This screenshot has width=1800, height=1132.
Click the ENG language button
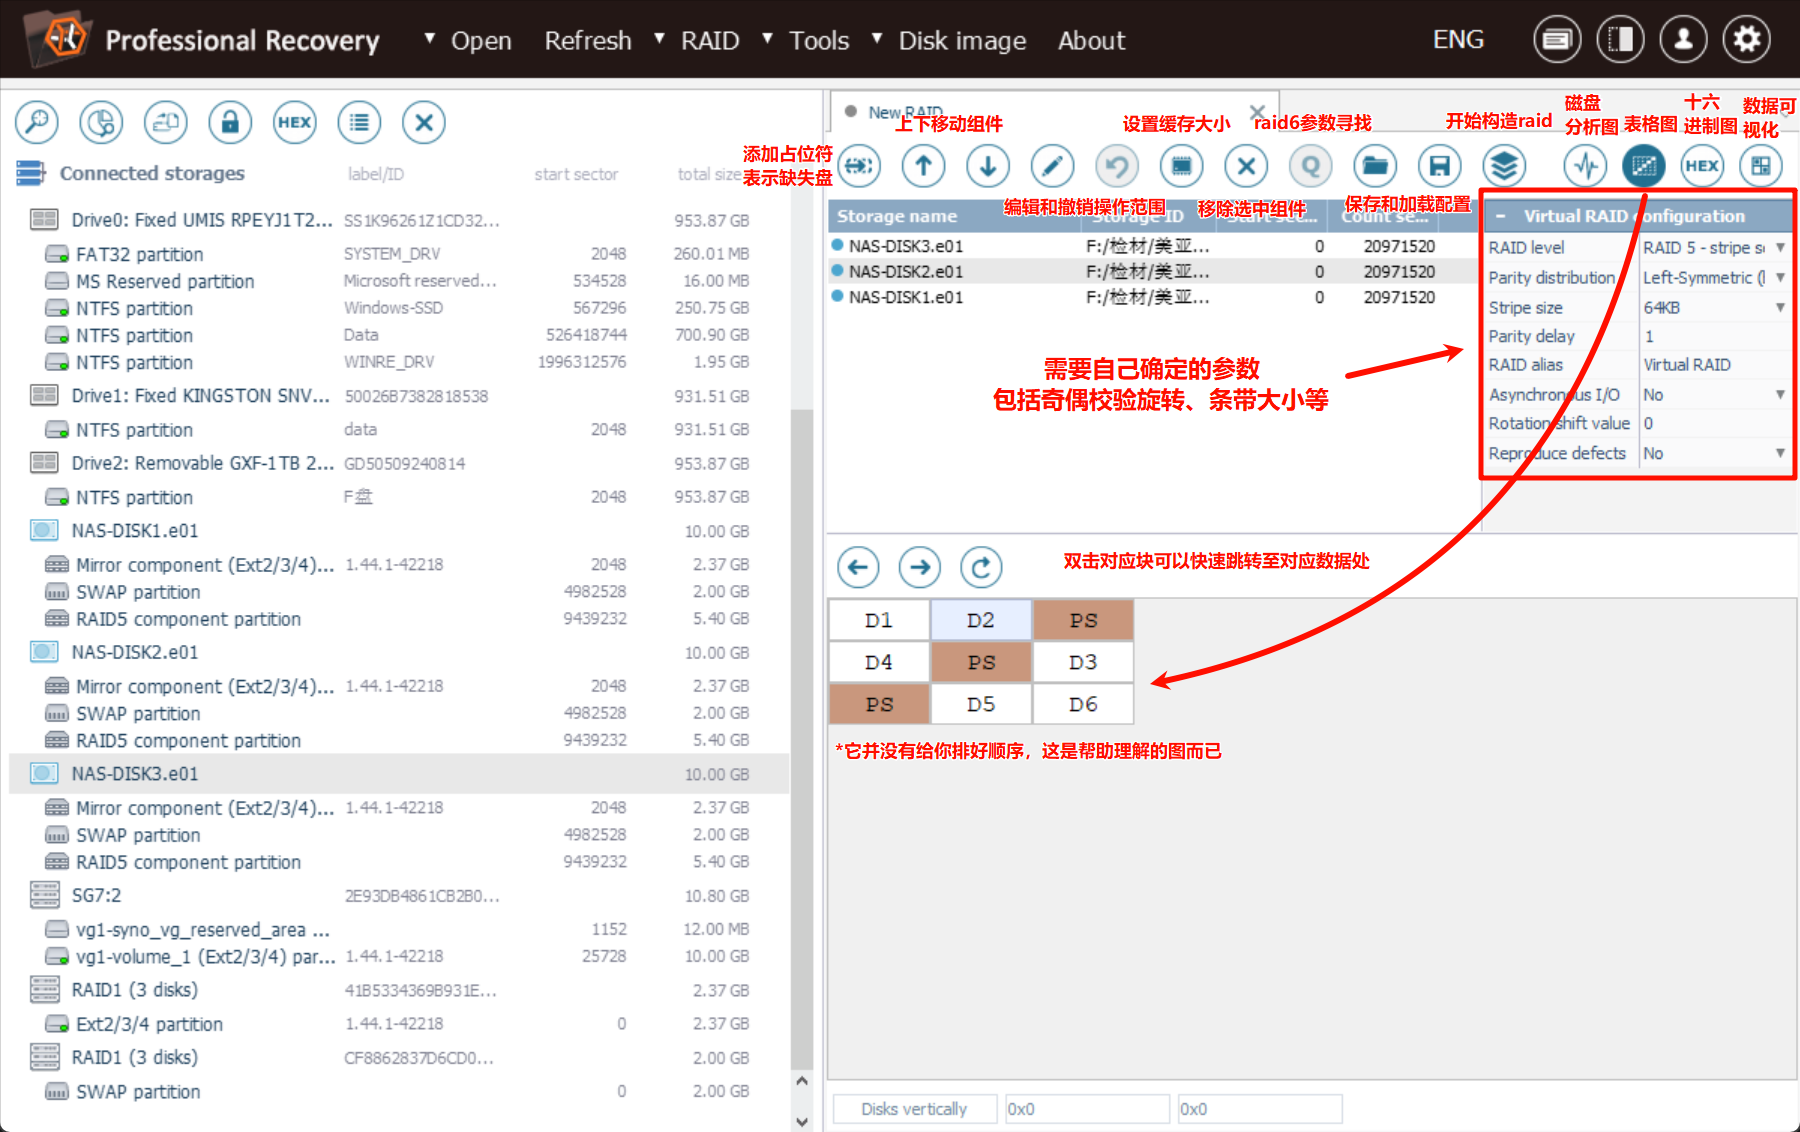[1457, 40]
